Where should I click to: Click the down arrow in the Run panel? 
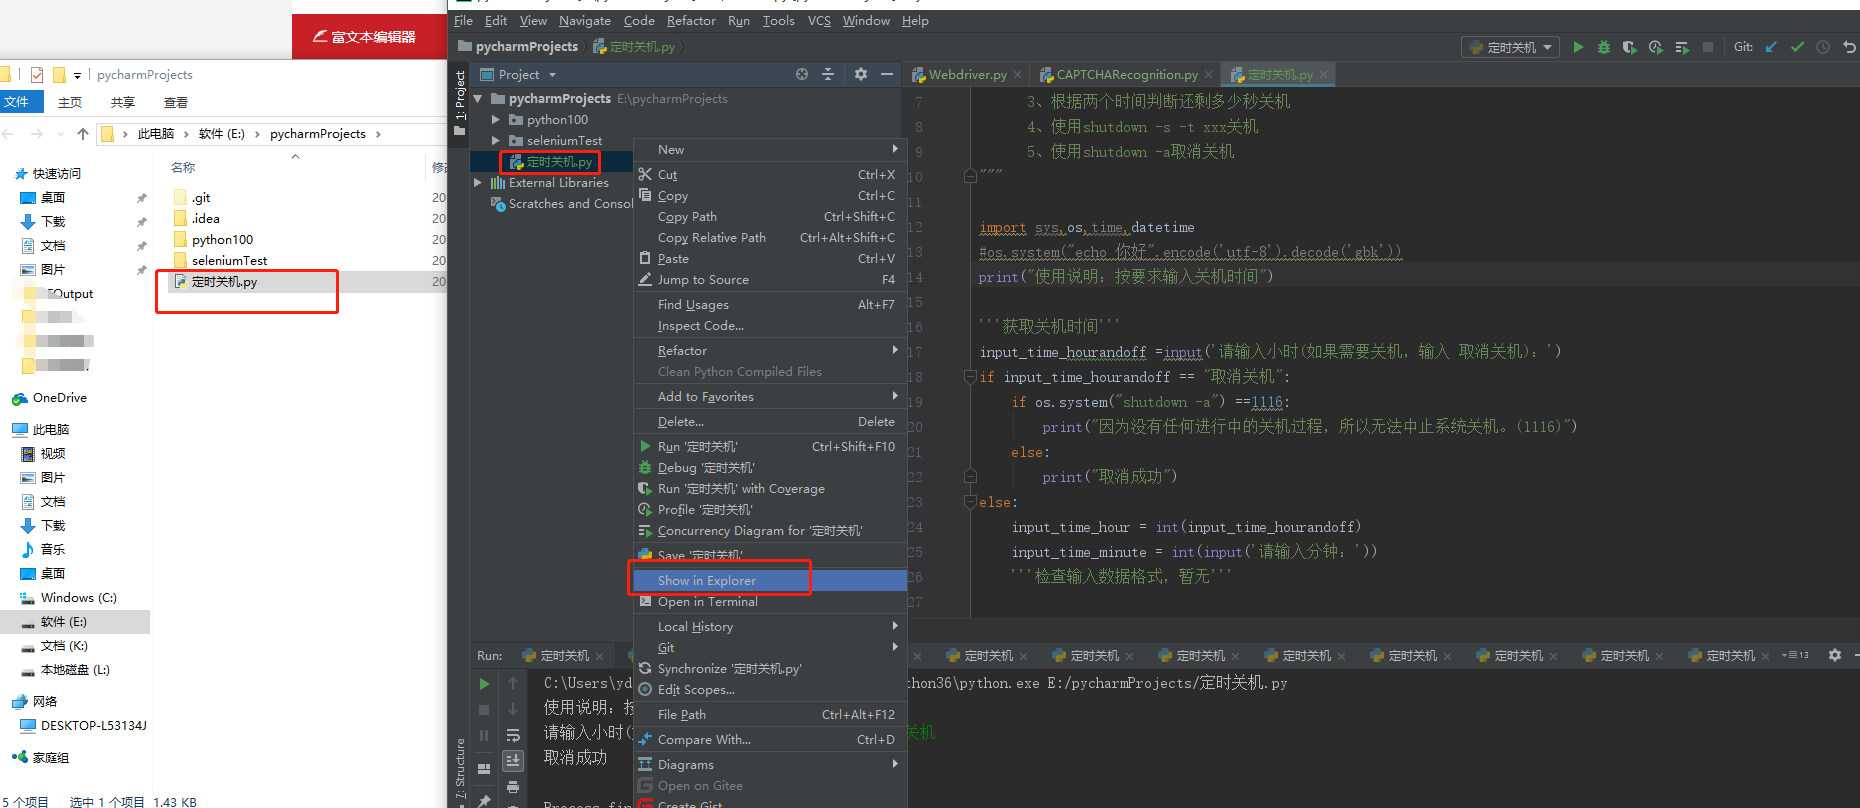coord(513,709)
